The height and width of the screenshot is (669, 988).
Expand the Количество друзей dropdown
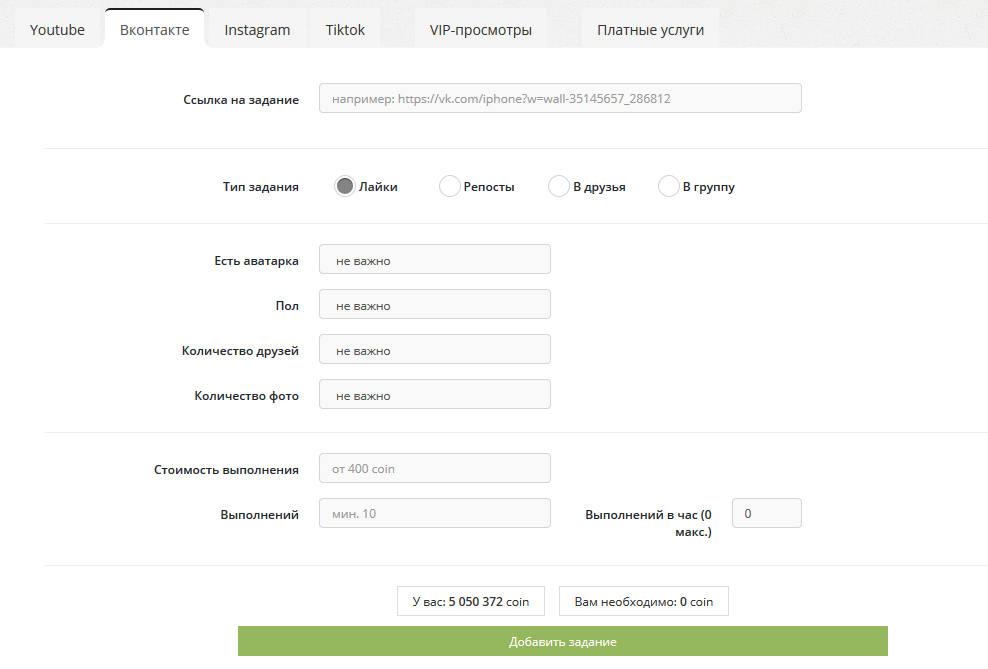(435, 350)
